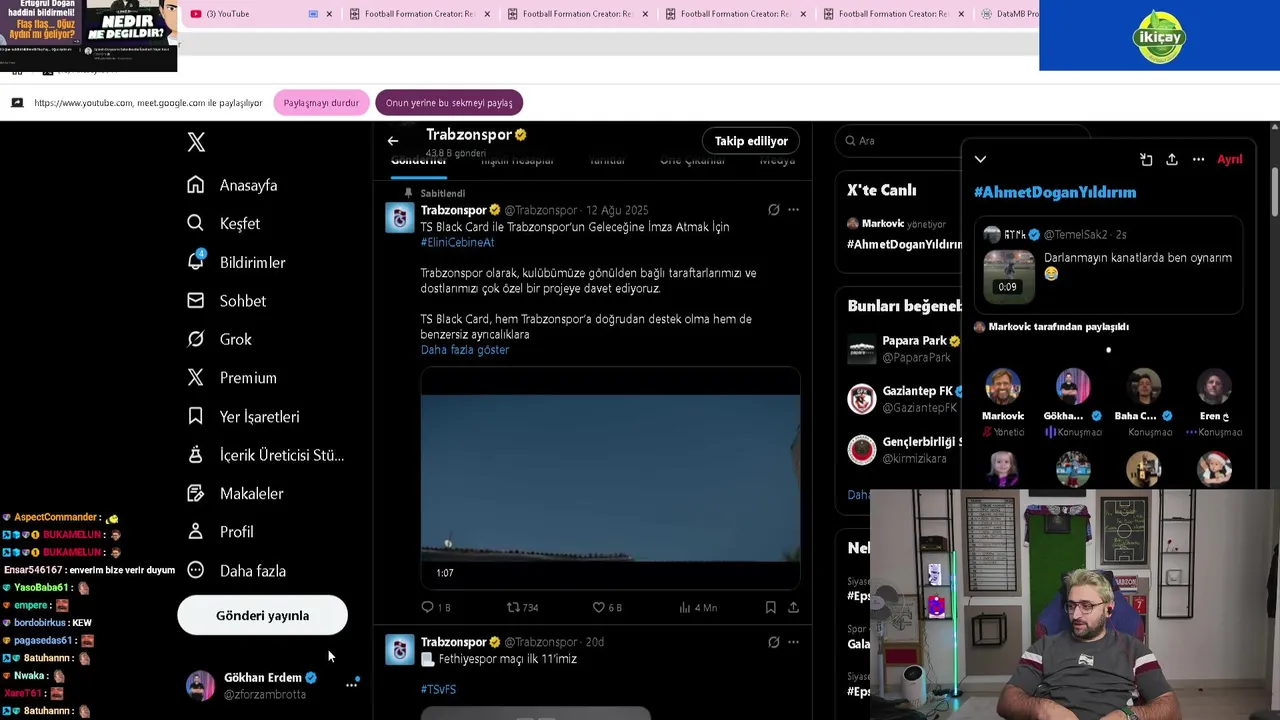The height and width of the screenshot is (720, 1280).
Task: Click Gönderi yayınla button
Action: click(x=262, y=615)
